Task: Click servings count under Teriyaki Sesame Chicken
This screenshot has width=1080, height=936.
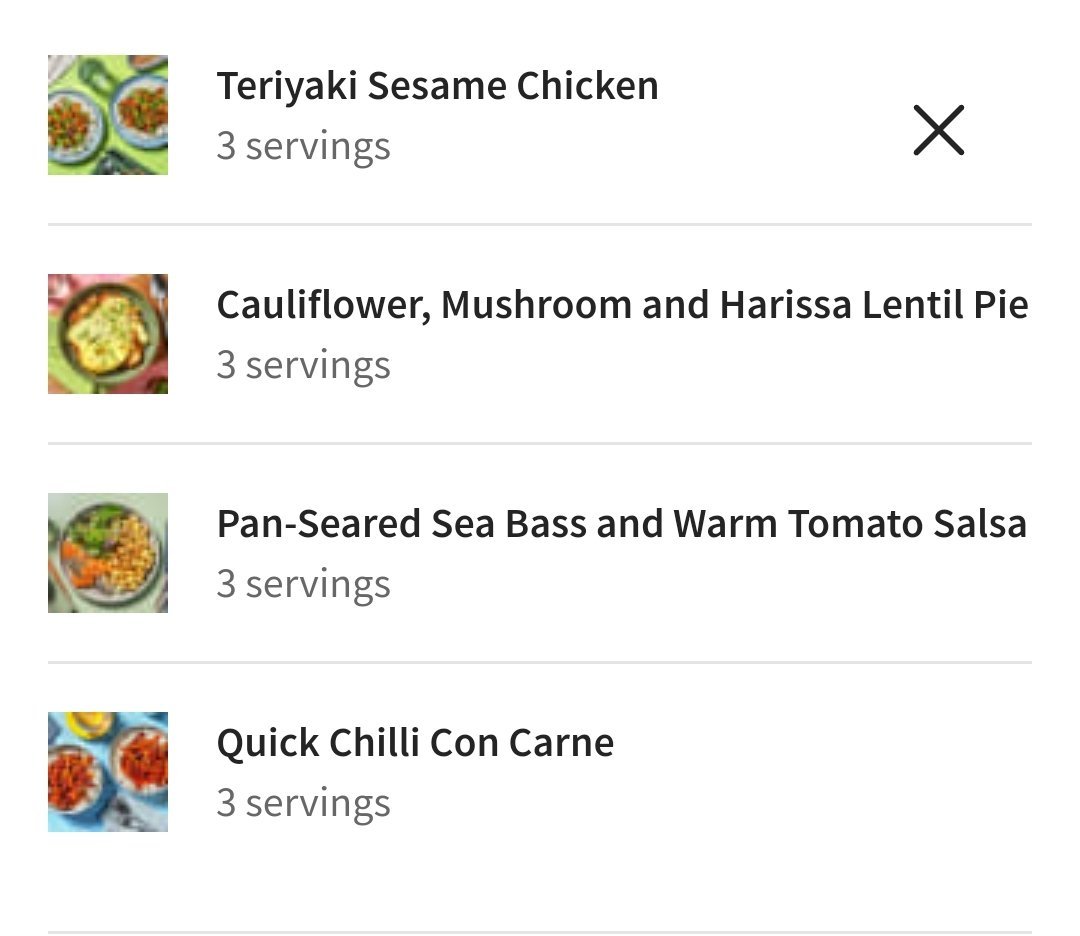Action: 303,146
